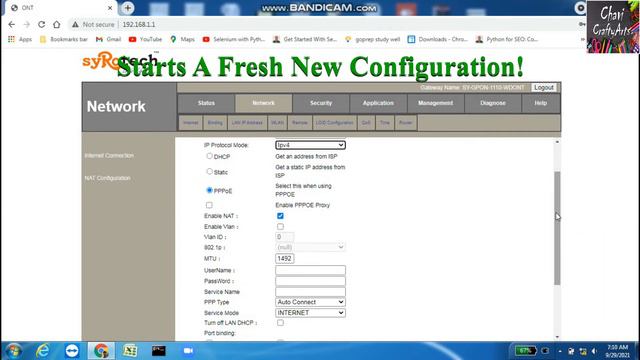The width and height of the screenshot is (640, 360).
Task: Open Zoom from the taskbar
Action: pyautogui.click(x=188, y=351)
